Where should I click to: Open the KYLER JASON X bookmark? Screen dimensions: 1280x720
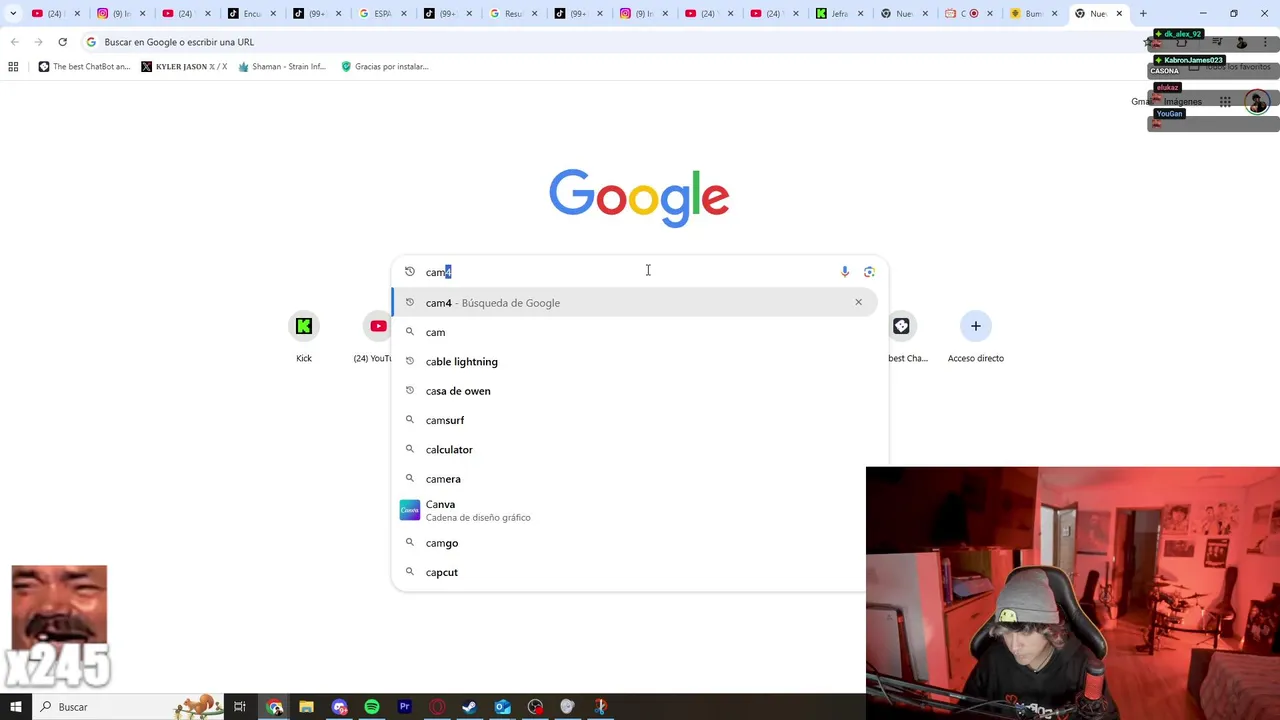(x=184, y=67)
